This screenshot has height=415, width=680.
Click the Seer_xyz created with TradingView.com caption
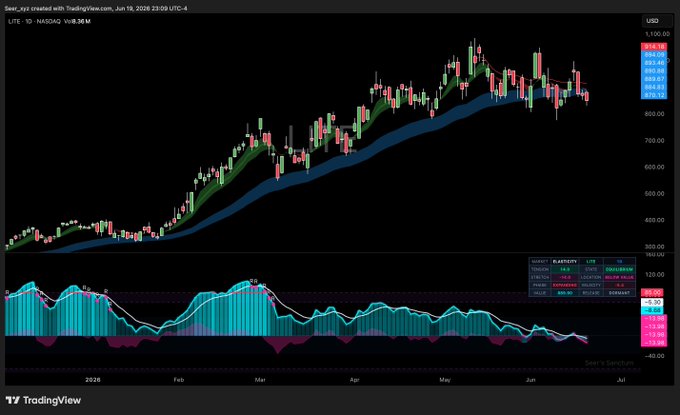point(96,8)
